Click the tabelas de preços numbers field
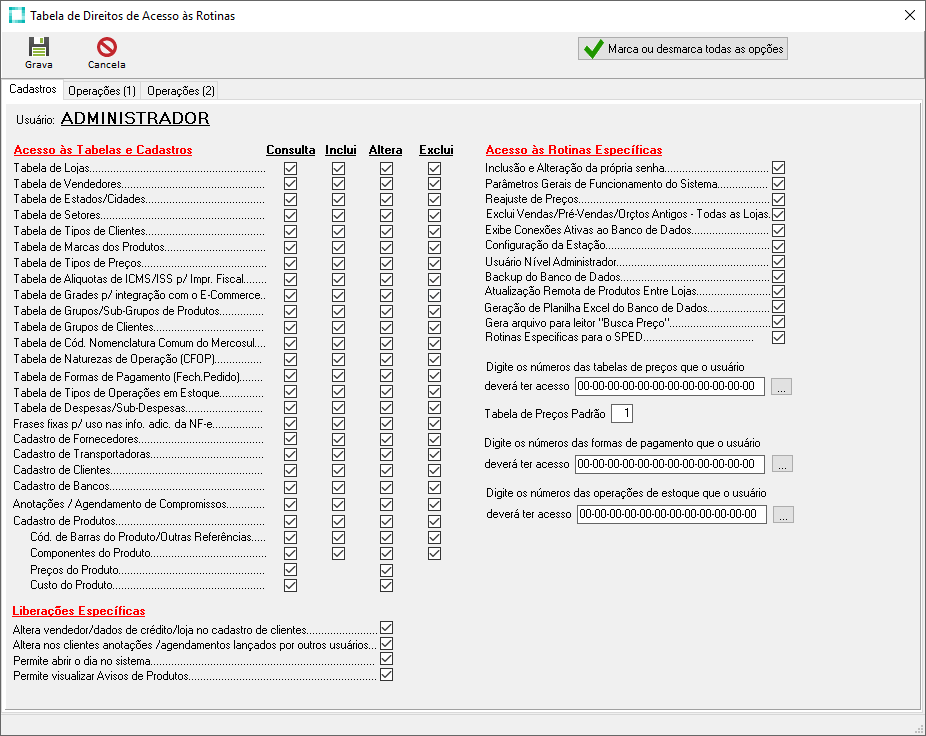 (669, 386)
